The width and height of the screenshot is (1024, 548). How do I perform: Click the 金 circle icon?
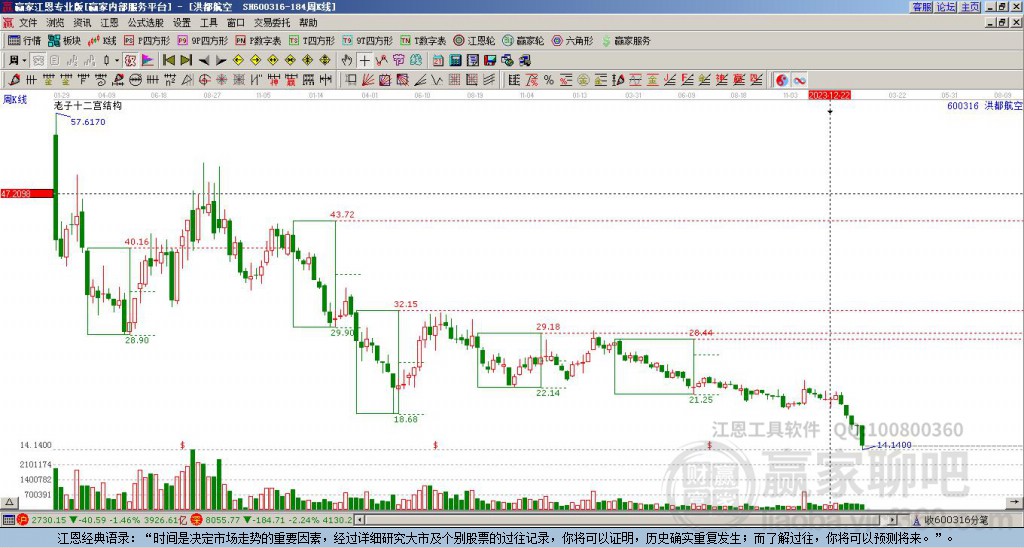pos(583,80)
